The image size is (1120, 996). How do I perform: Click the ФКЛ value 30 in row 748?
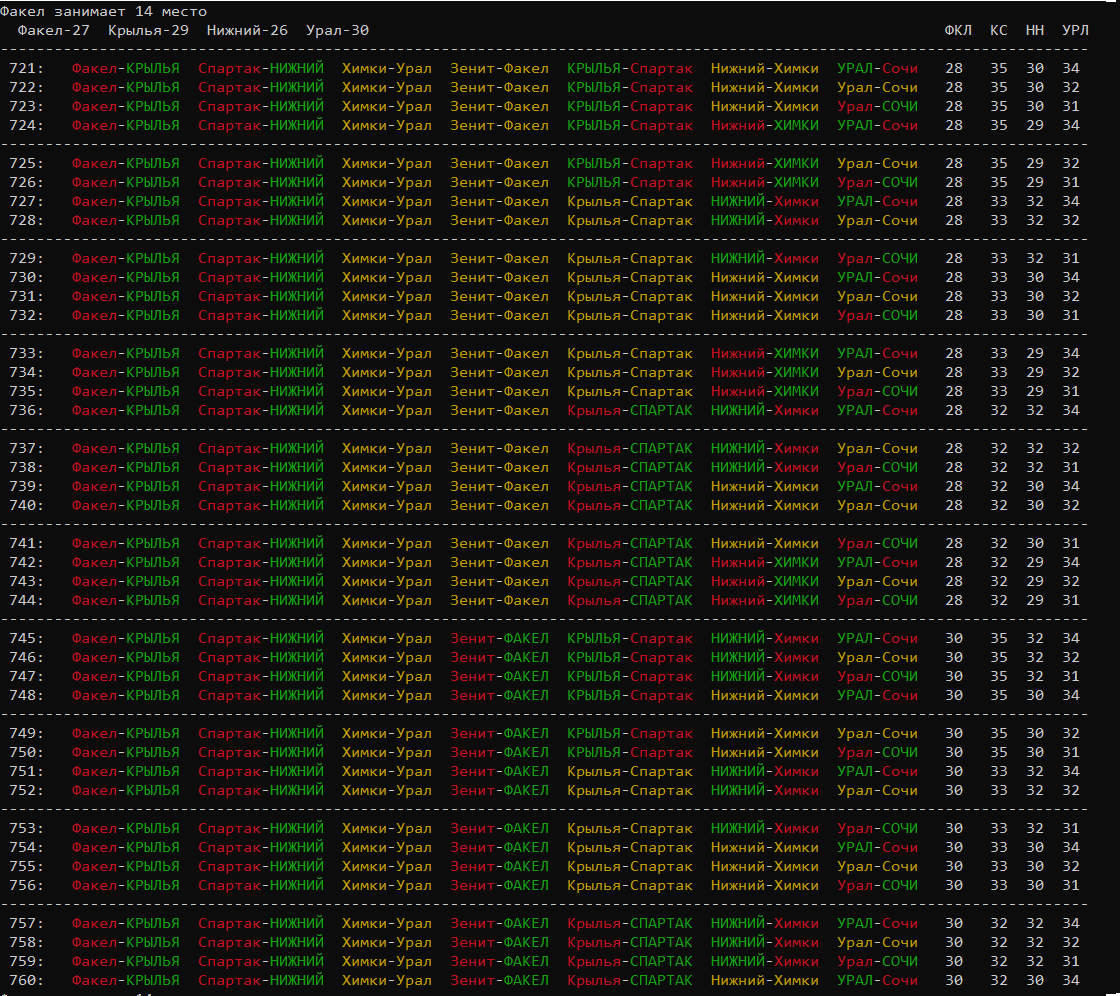click(954, 696)
